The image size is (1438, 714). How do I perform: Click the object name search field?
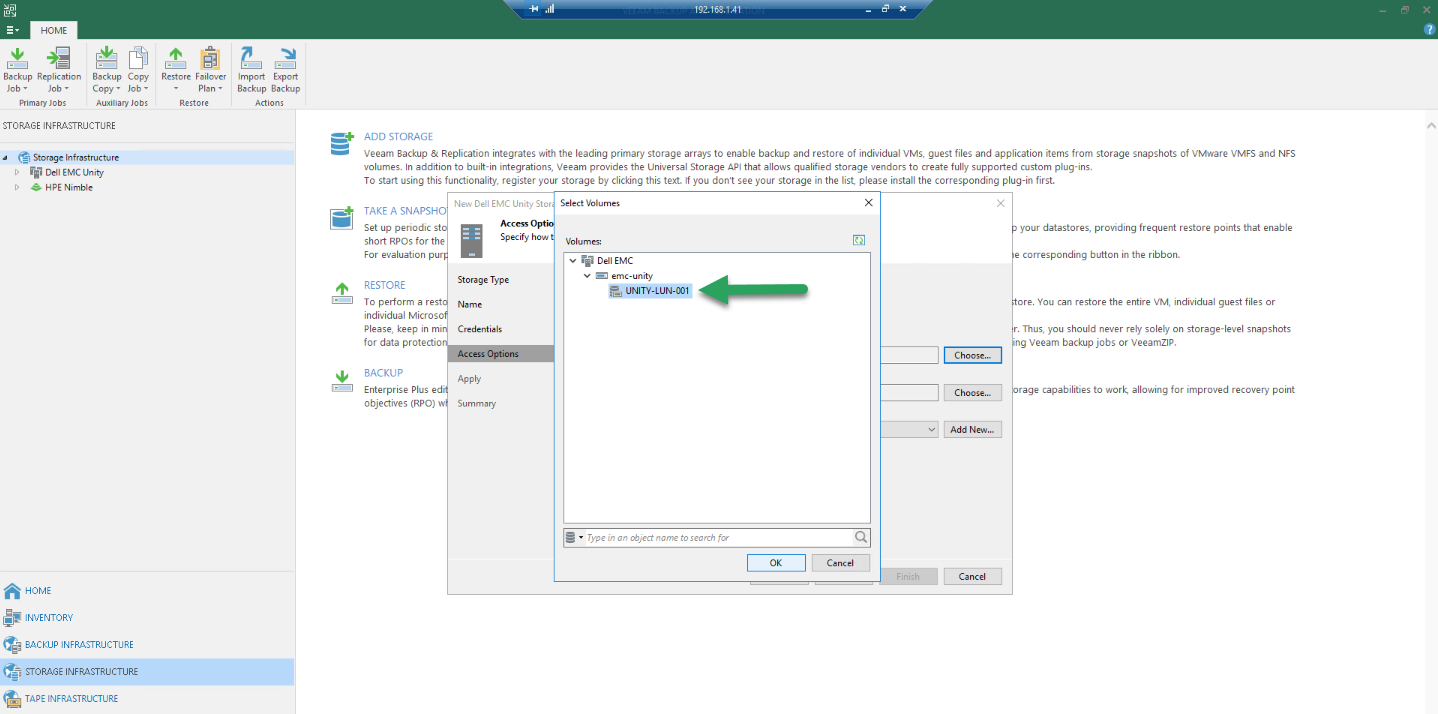(719, 538)
